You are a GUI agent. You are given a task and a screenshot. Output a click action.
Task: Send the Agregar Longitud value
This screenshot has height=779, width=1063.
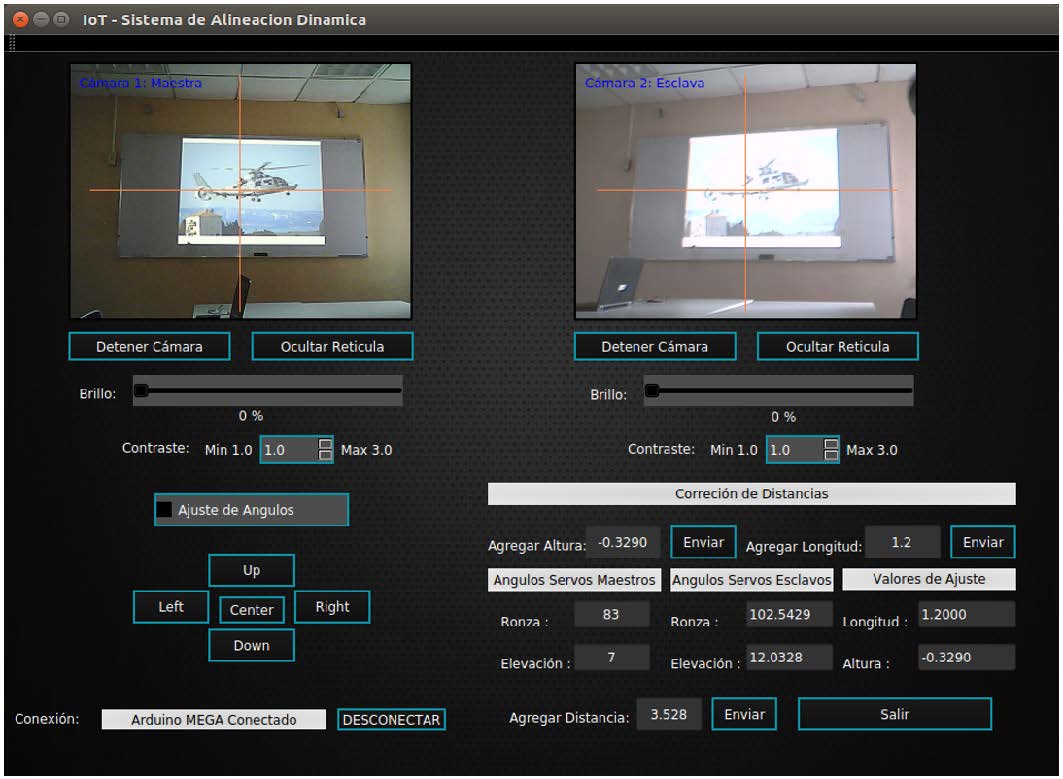pyautogui.click(x=982, y=542)
